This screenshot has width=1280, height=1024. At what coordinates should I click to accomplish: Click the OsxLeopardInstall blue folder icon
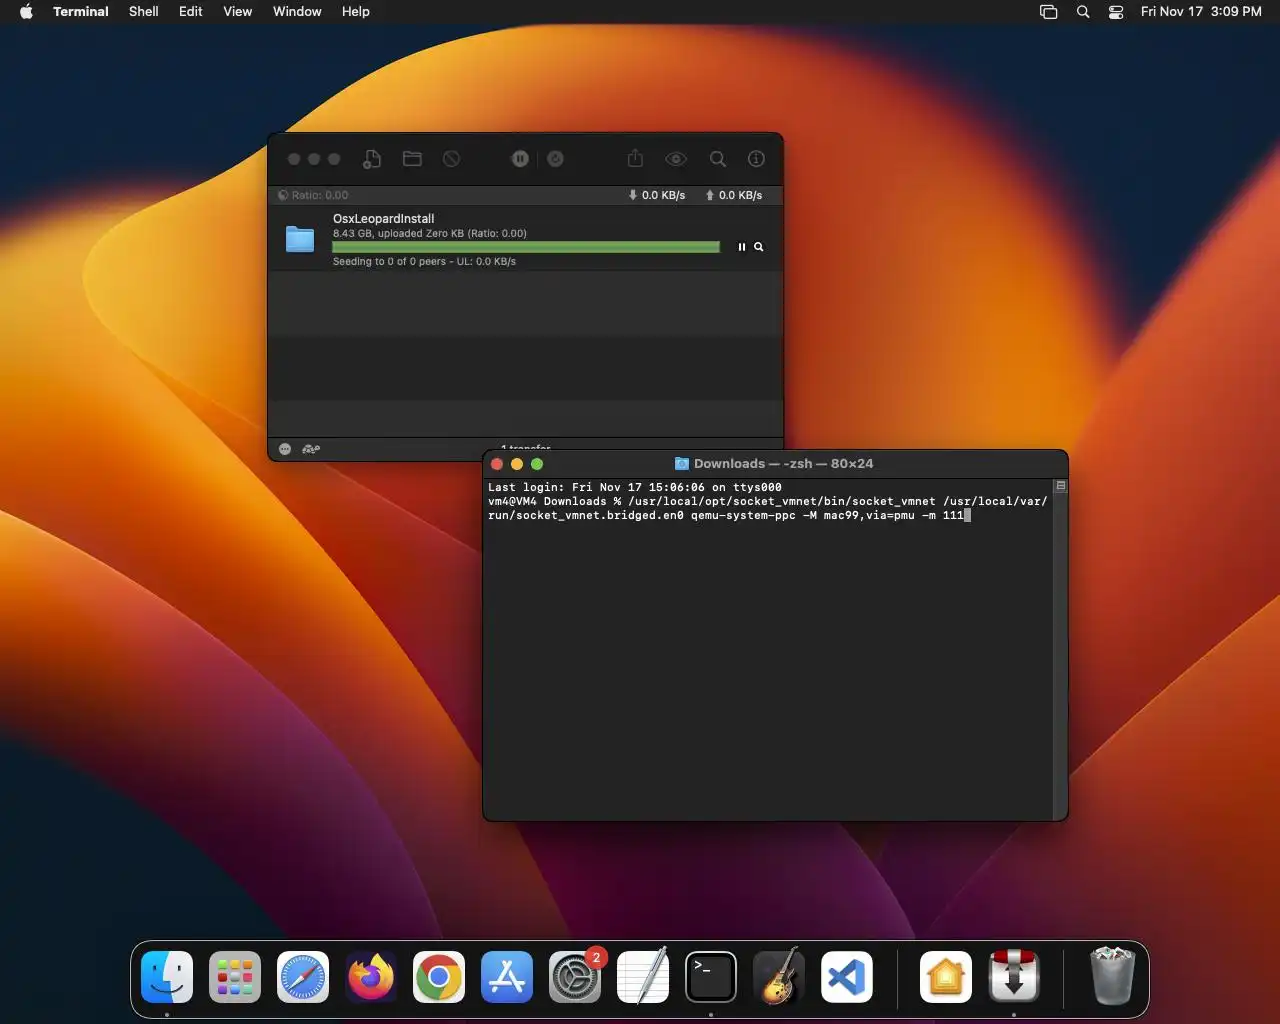tap(300, 239)
